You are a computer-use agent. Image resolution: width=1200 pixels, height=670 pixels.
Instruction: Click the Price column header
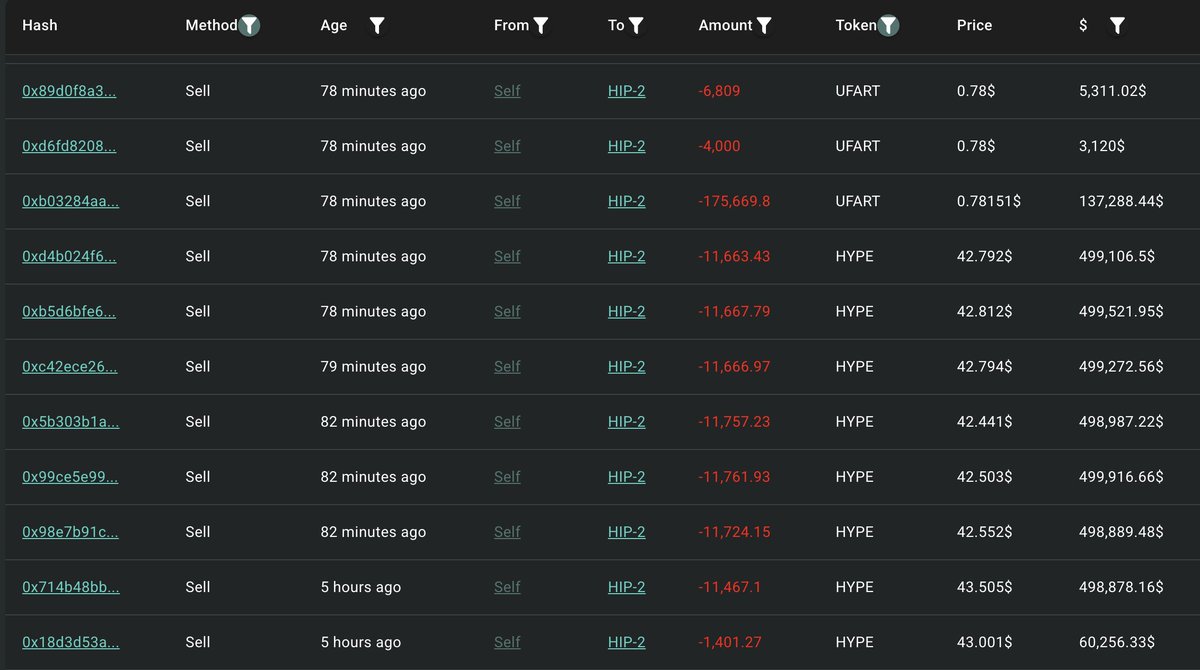point(974,25)
